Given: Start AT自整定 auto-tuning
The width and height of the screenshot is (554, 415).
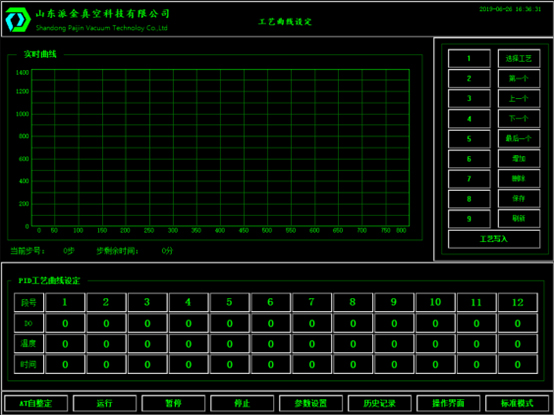Looking at the screenshot, I should pyautogui.click(x=36, y=403).
